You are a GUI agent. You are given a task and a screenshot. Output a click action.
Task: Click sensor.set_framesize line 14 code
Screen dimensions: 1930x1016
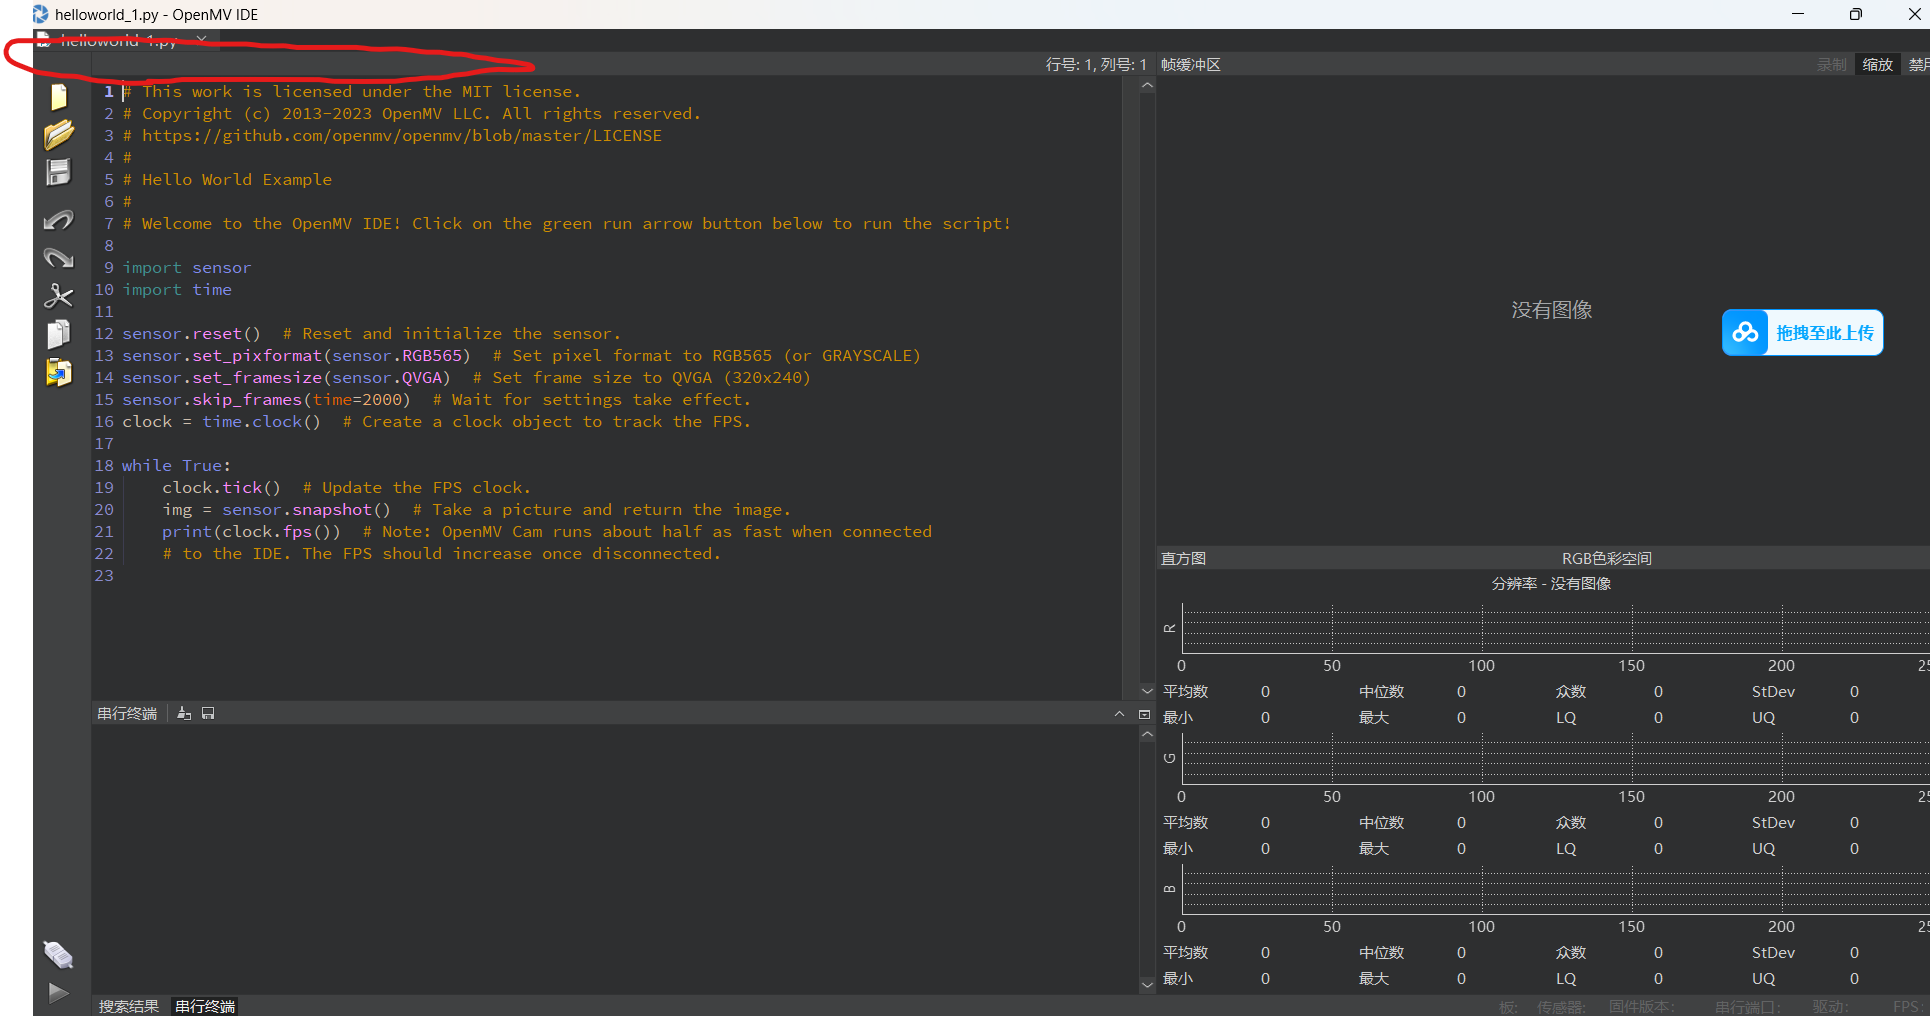[x=286, y=377]
